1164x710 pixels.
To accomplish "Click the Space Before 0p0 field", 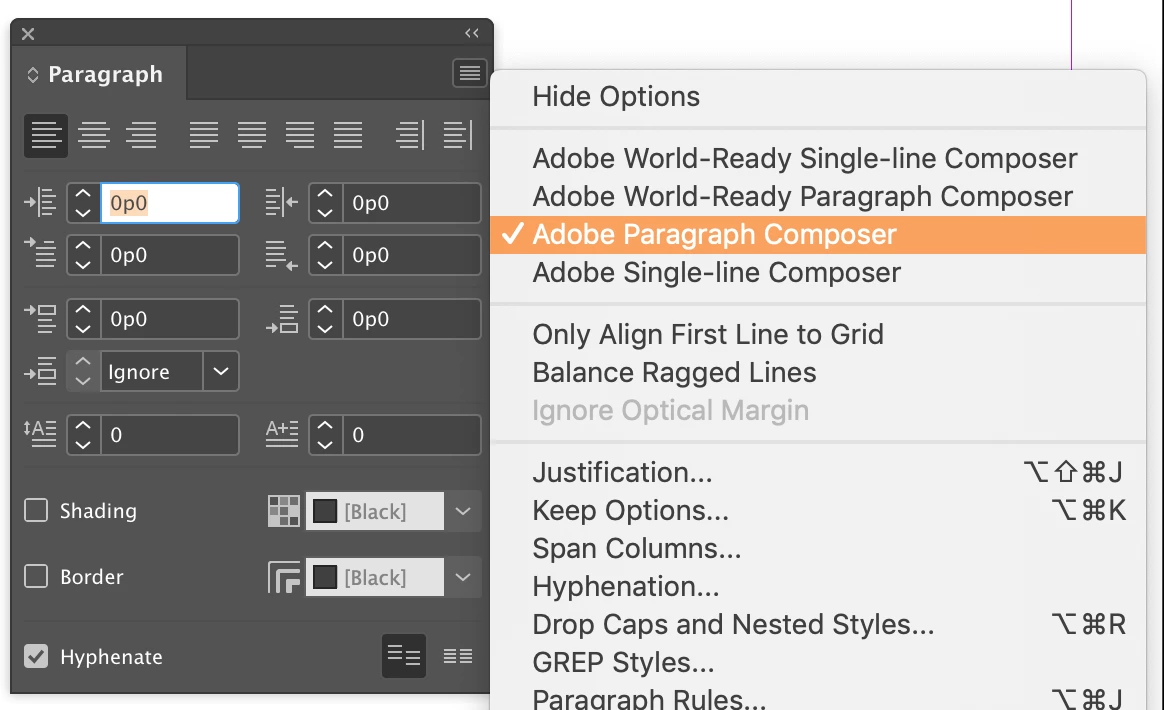I will tap(170, 319).
